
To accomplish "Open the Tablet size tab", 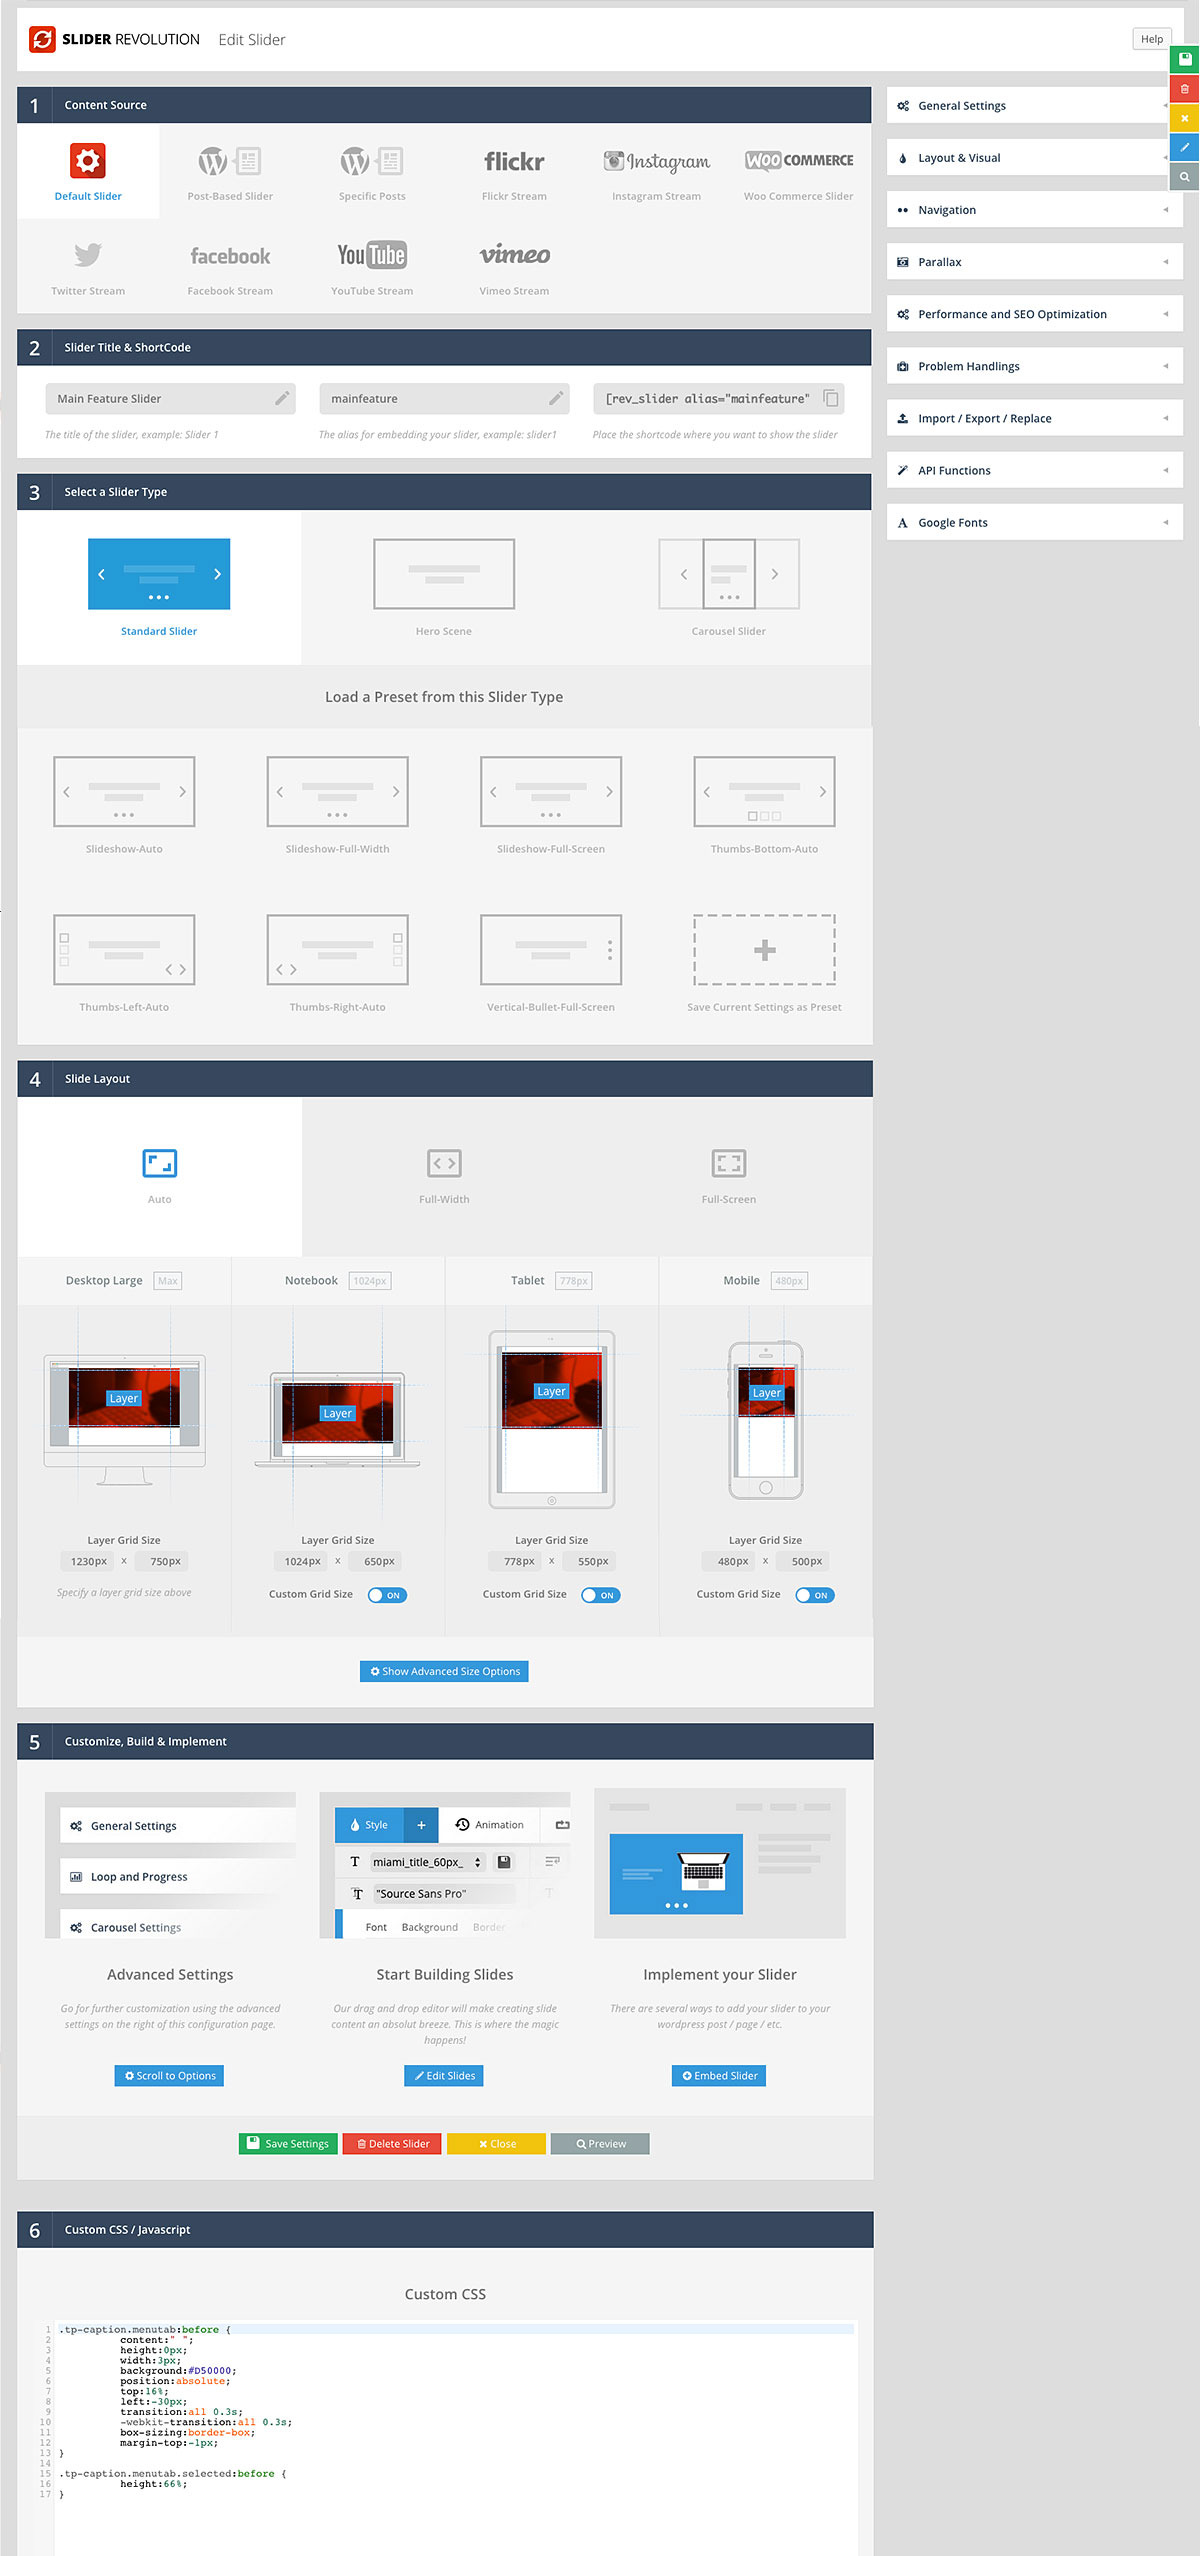I will click(552, 1281).
